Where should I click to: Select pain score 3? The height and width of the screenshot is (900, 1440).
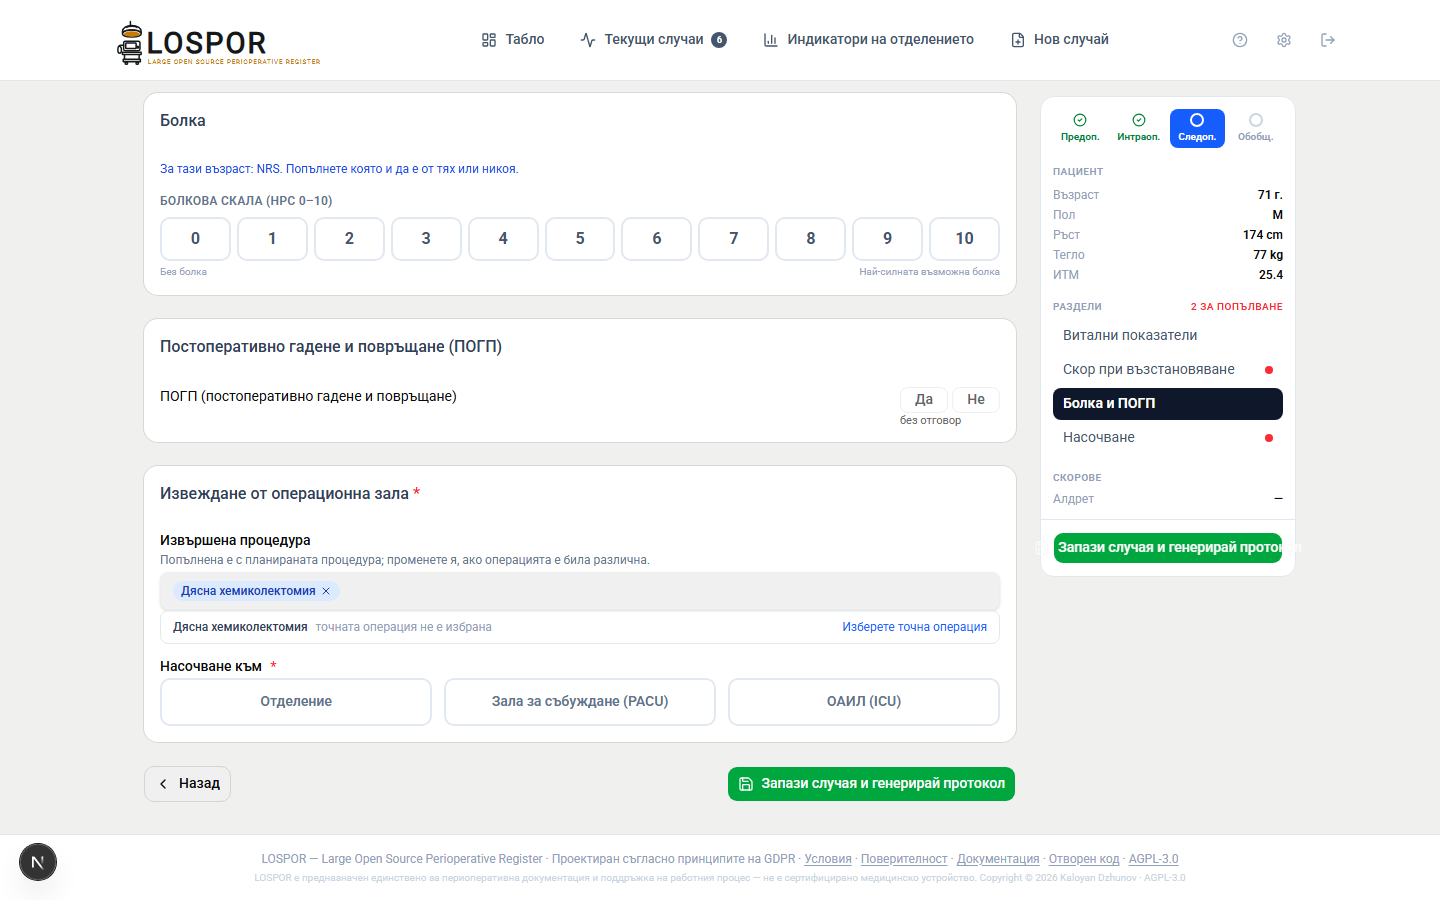(x=426, y=239)
